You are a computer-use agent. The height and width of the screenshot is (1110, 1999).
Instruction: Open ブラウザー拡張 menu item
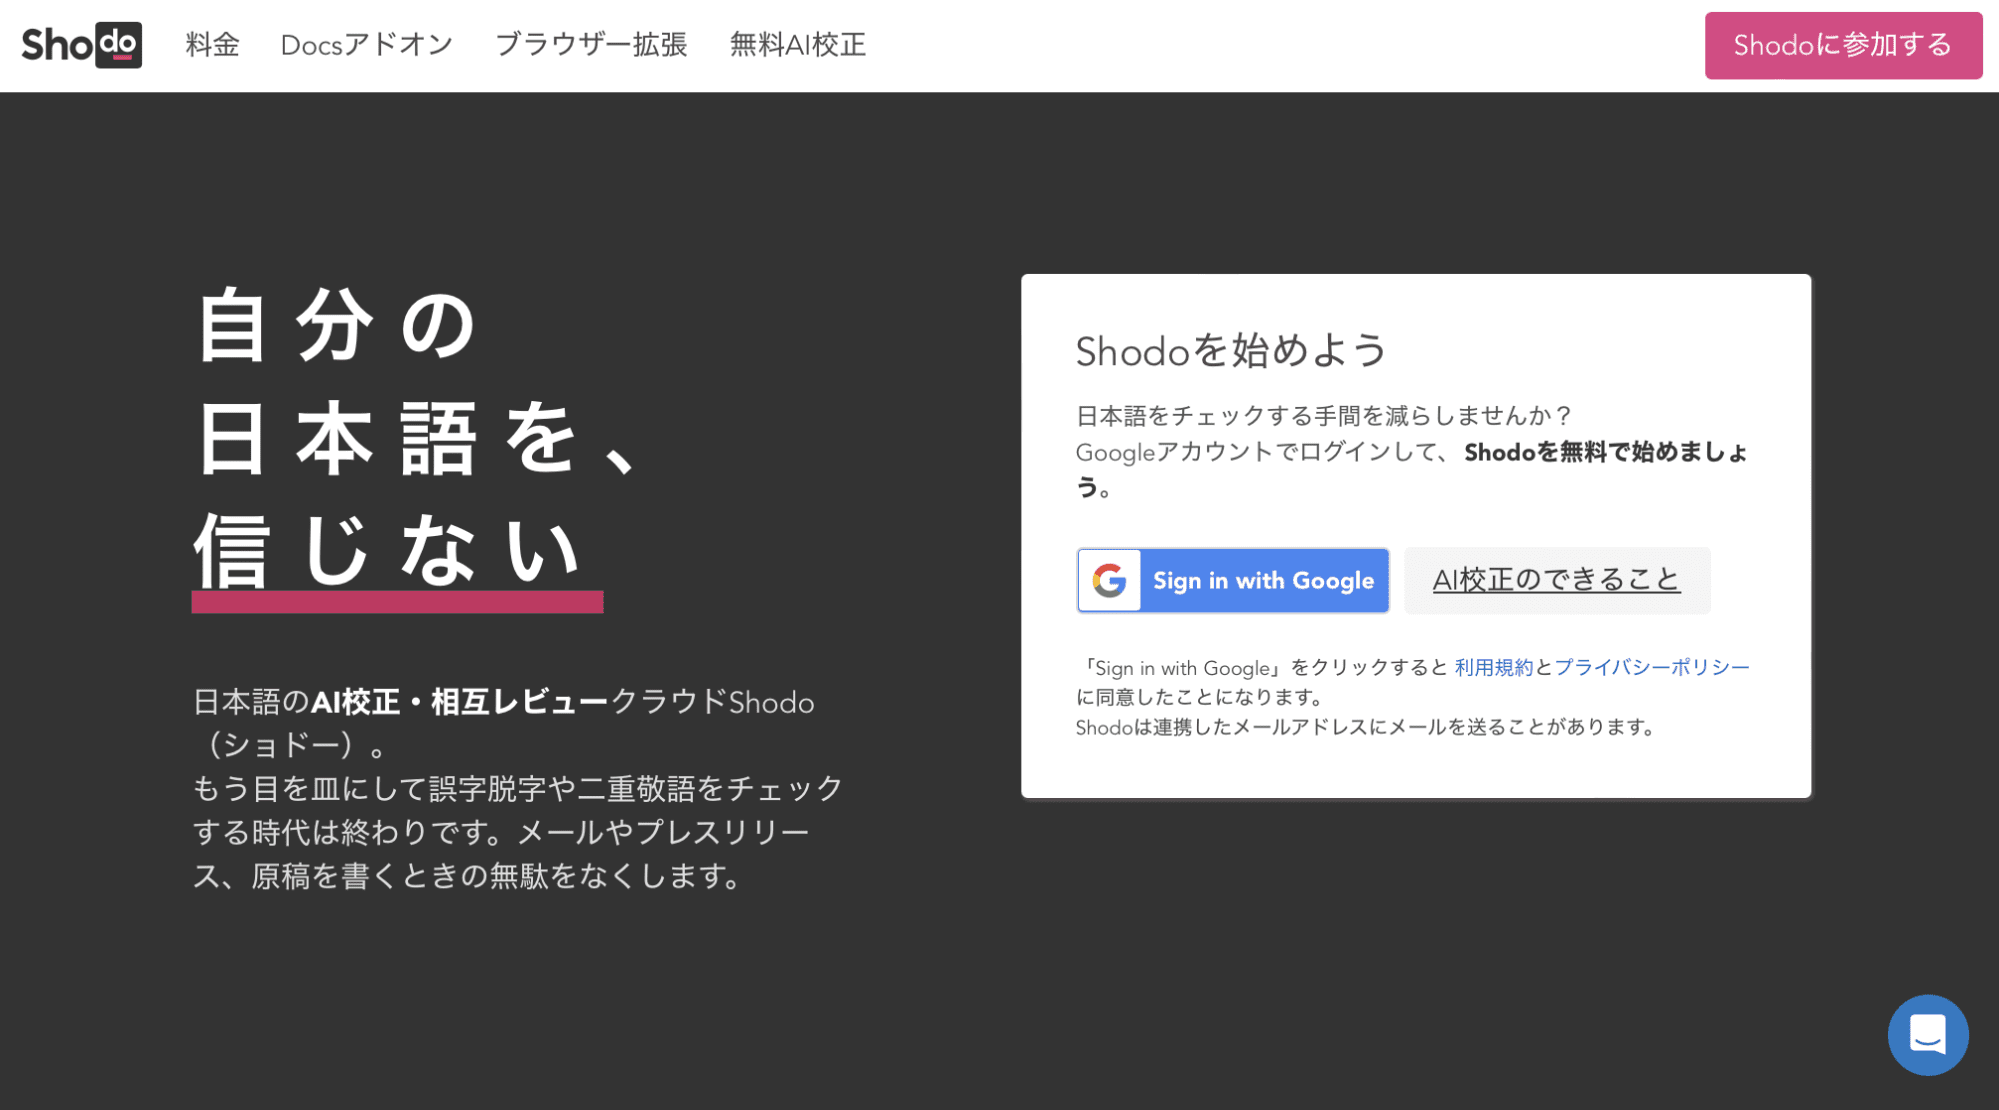pos(591,45)
